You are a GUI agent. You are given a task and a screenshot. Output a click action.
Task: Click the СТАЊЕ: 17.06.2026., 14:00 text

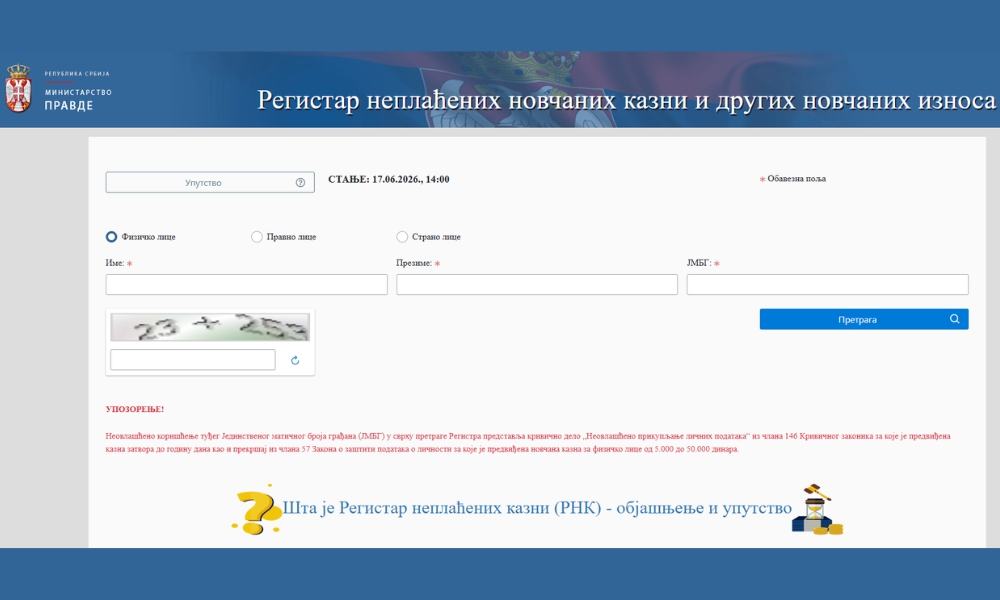(x=388, y=180)
